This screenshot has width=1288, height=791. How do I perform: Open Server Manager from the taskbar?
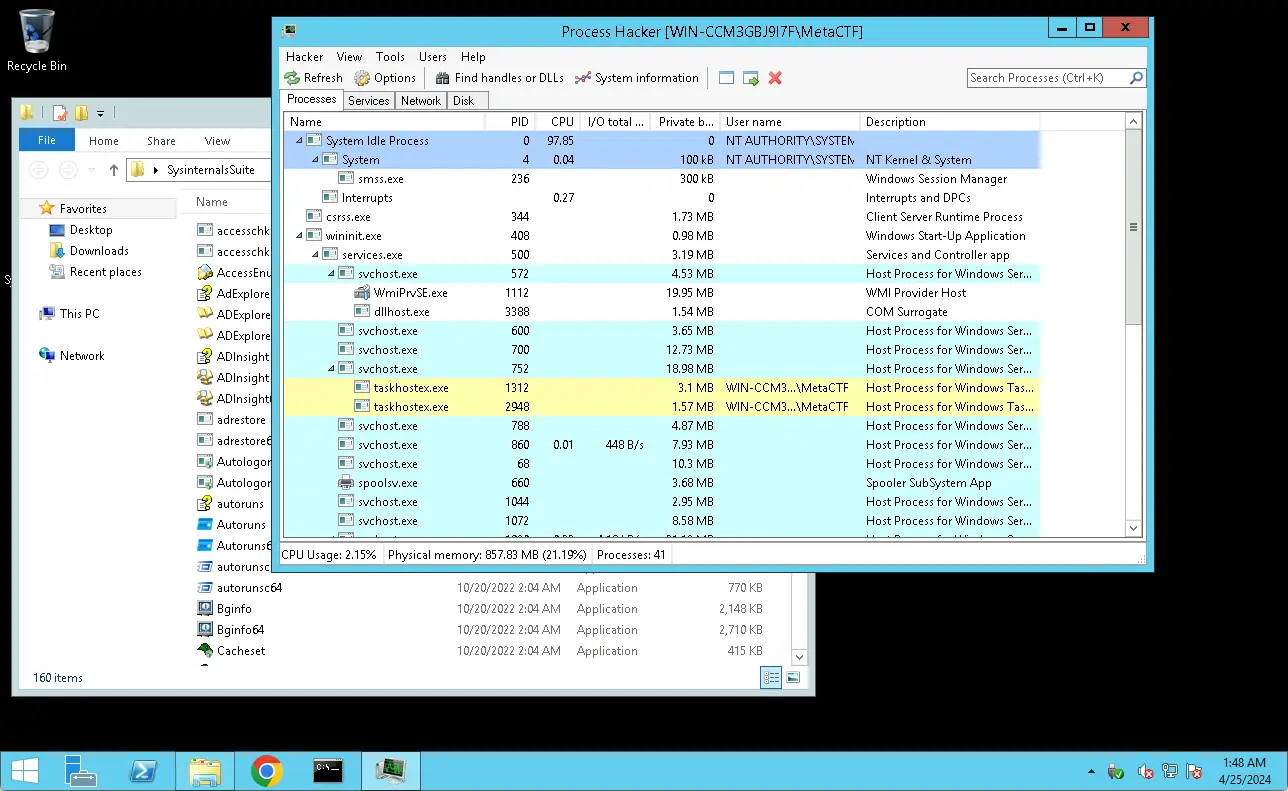(80, 771)
